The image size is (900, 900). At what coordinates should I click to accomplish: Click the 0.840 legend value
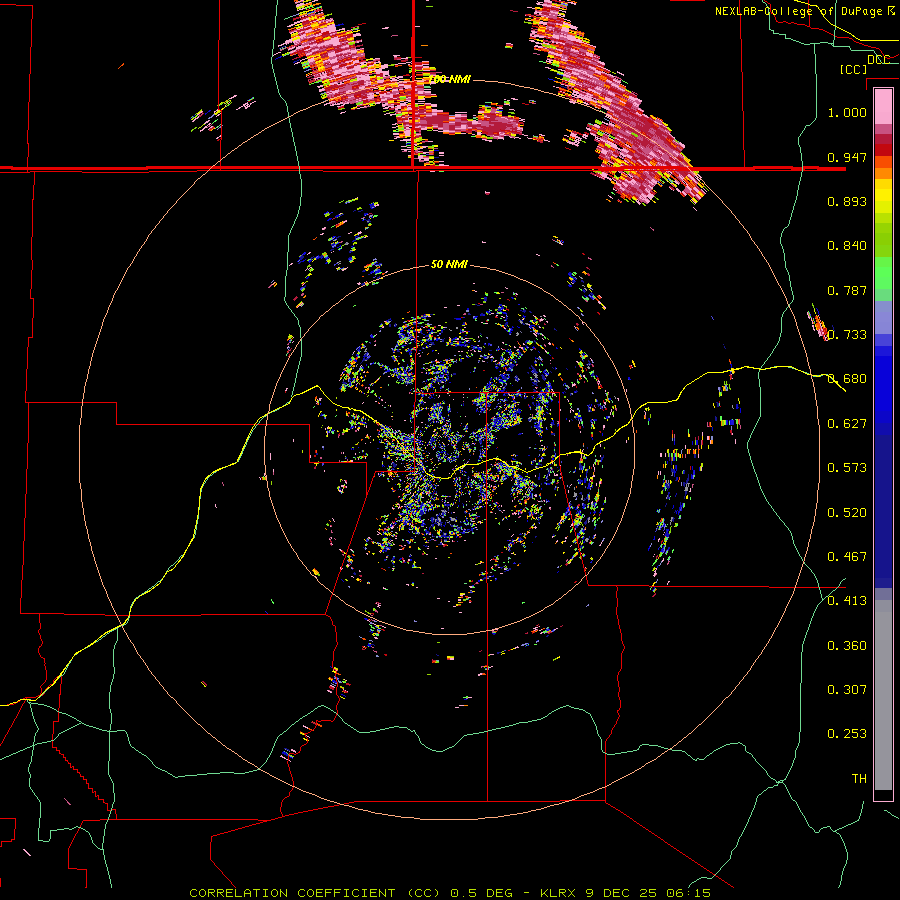point(847,246)
